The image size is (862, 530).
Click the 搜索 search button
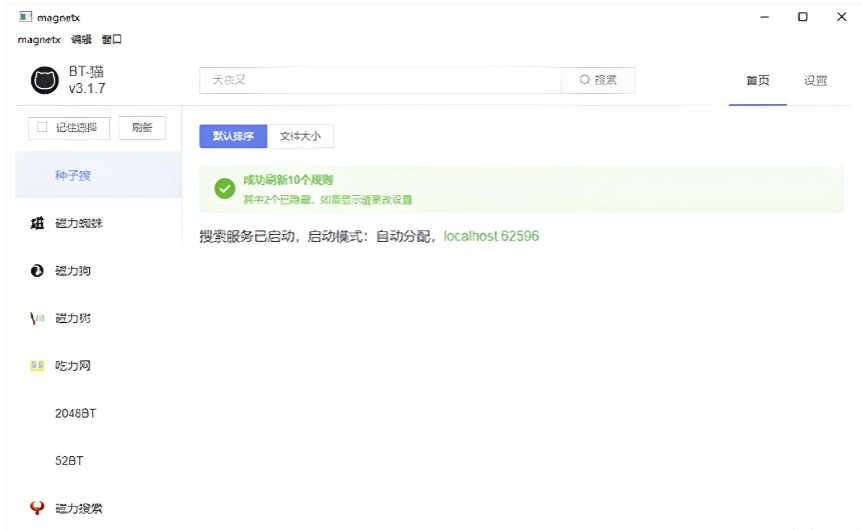598,80
